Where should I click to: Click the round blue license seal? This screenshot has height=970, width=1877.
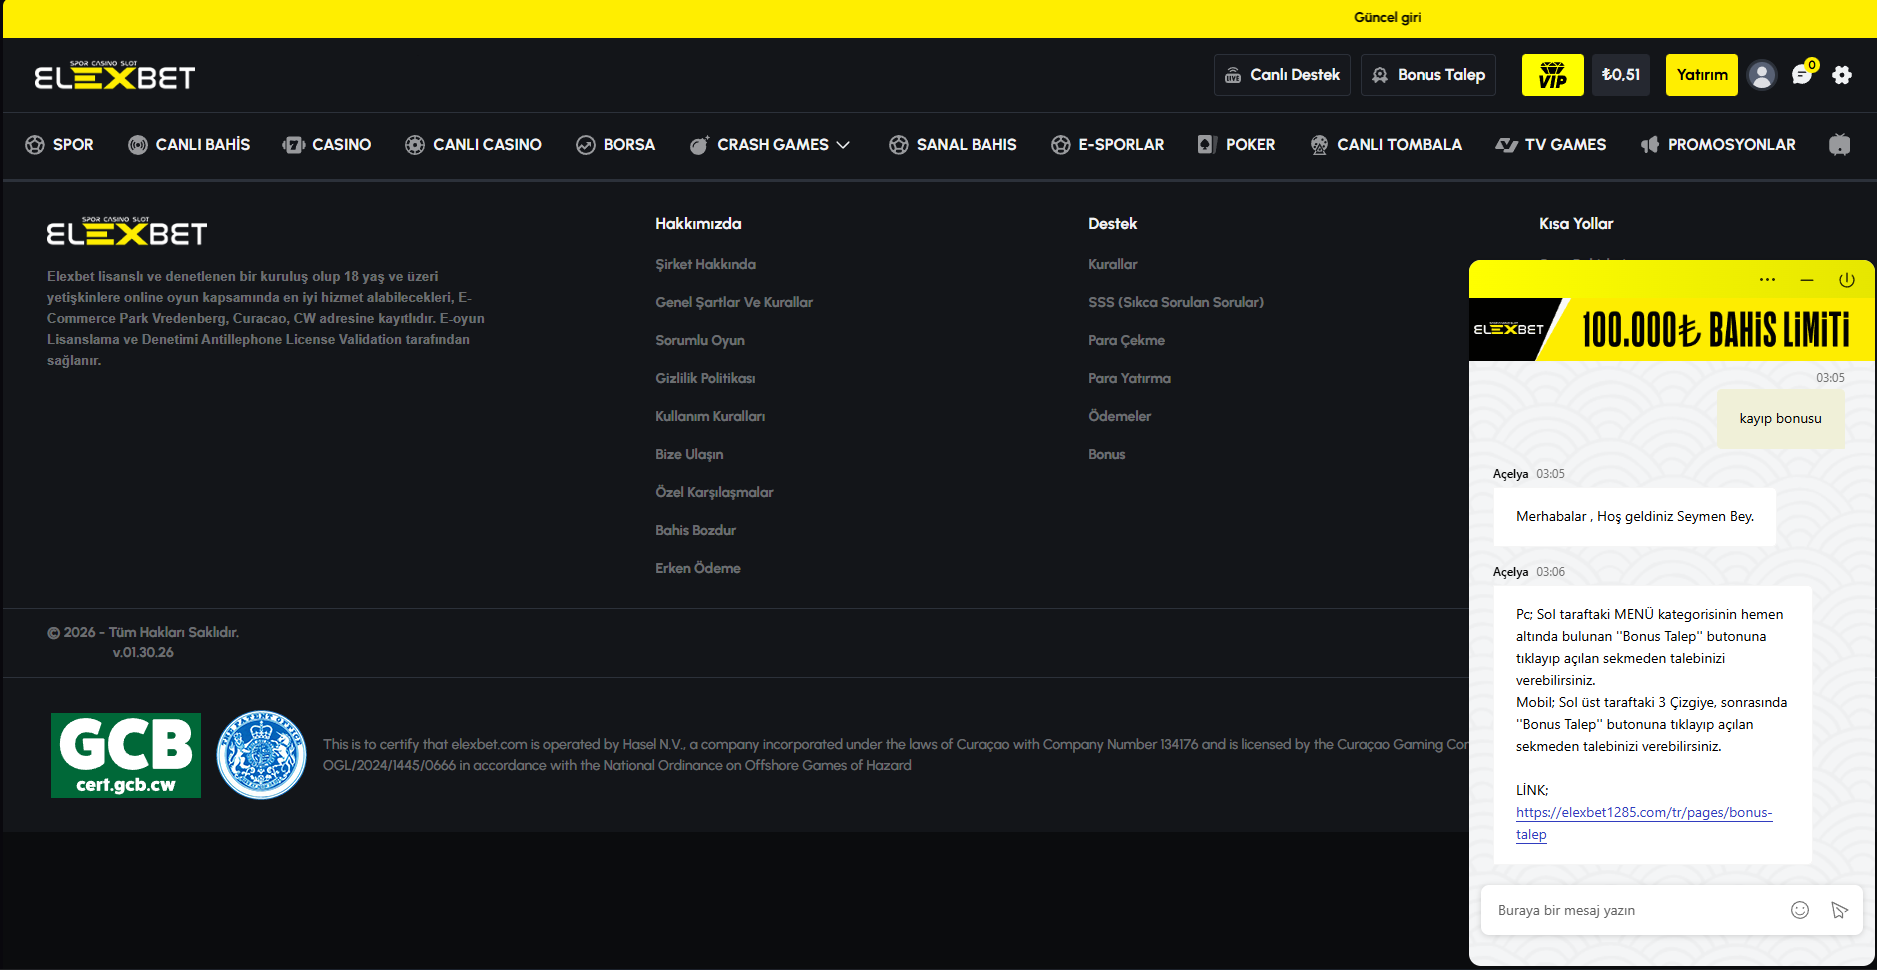[x=261, y=755]
